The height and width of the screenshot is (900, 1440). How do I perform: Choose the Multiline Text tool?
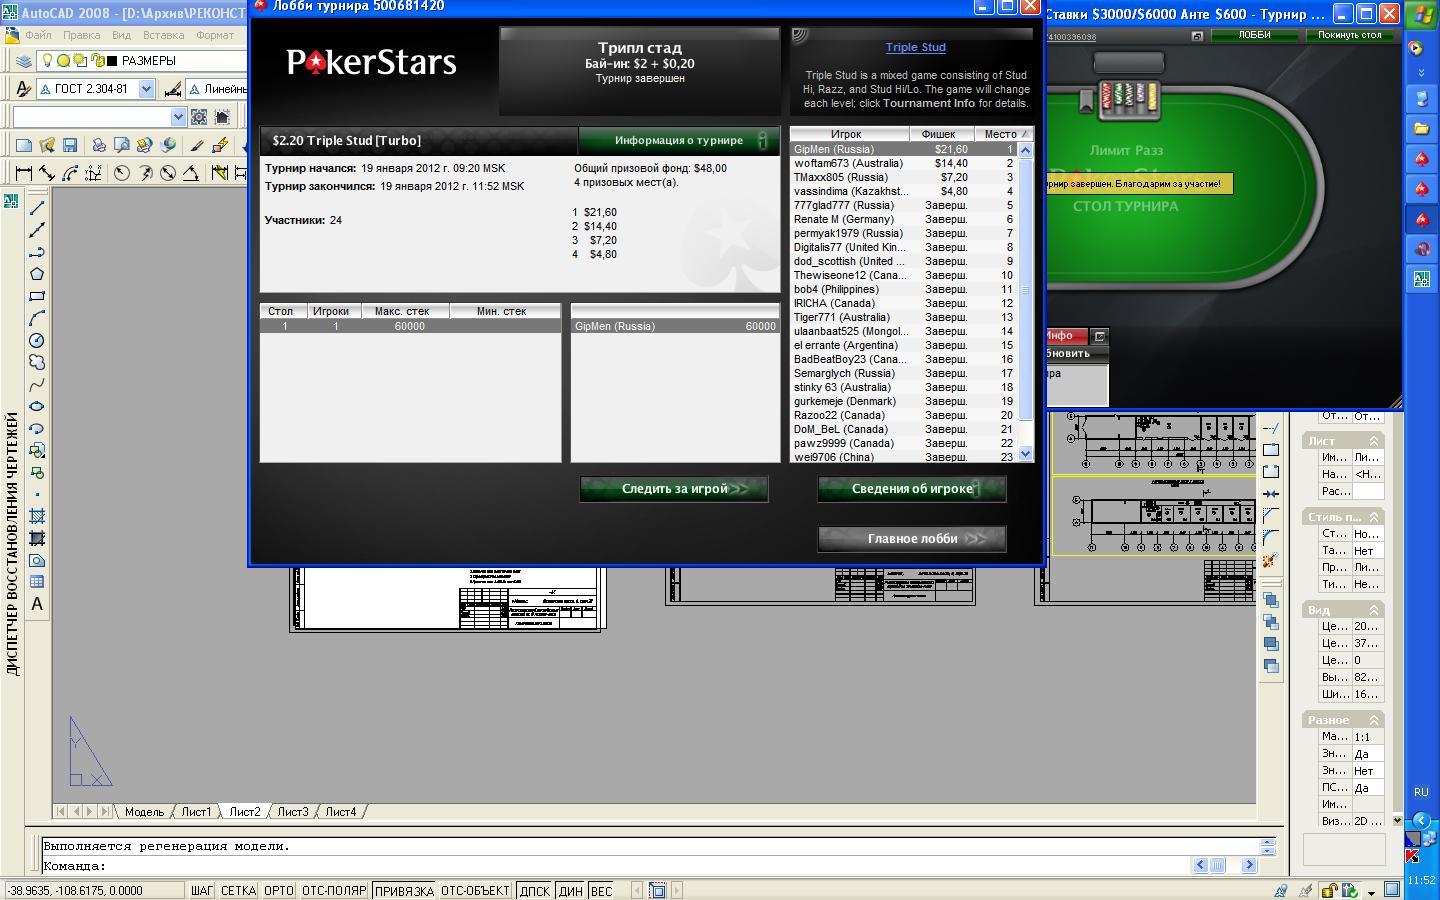point(37,604)
